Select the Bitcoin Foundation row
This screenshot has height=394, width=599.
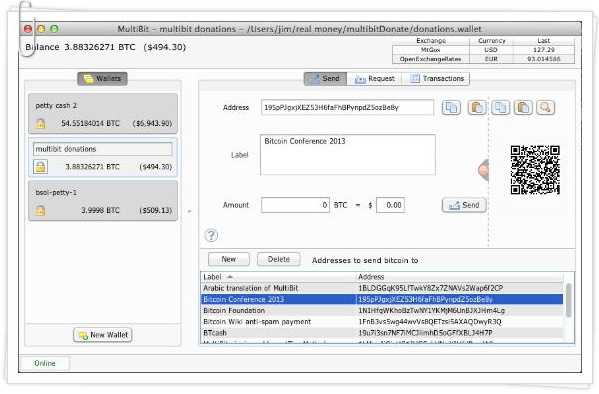(x=382, y=310)
